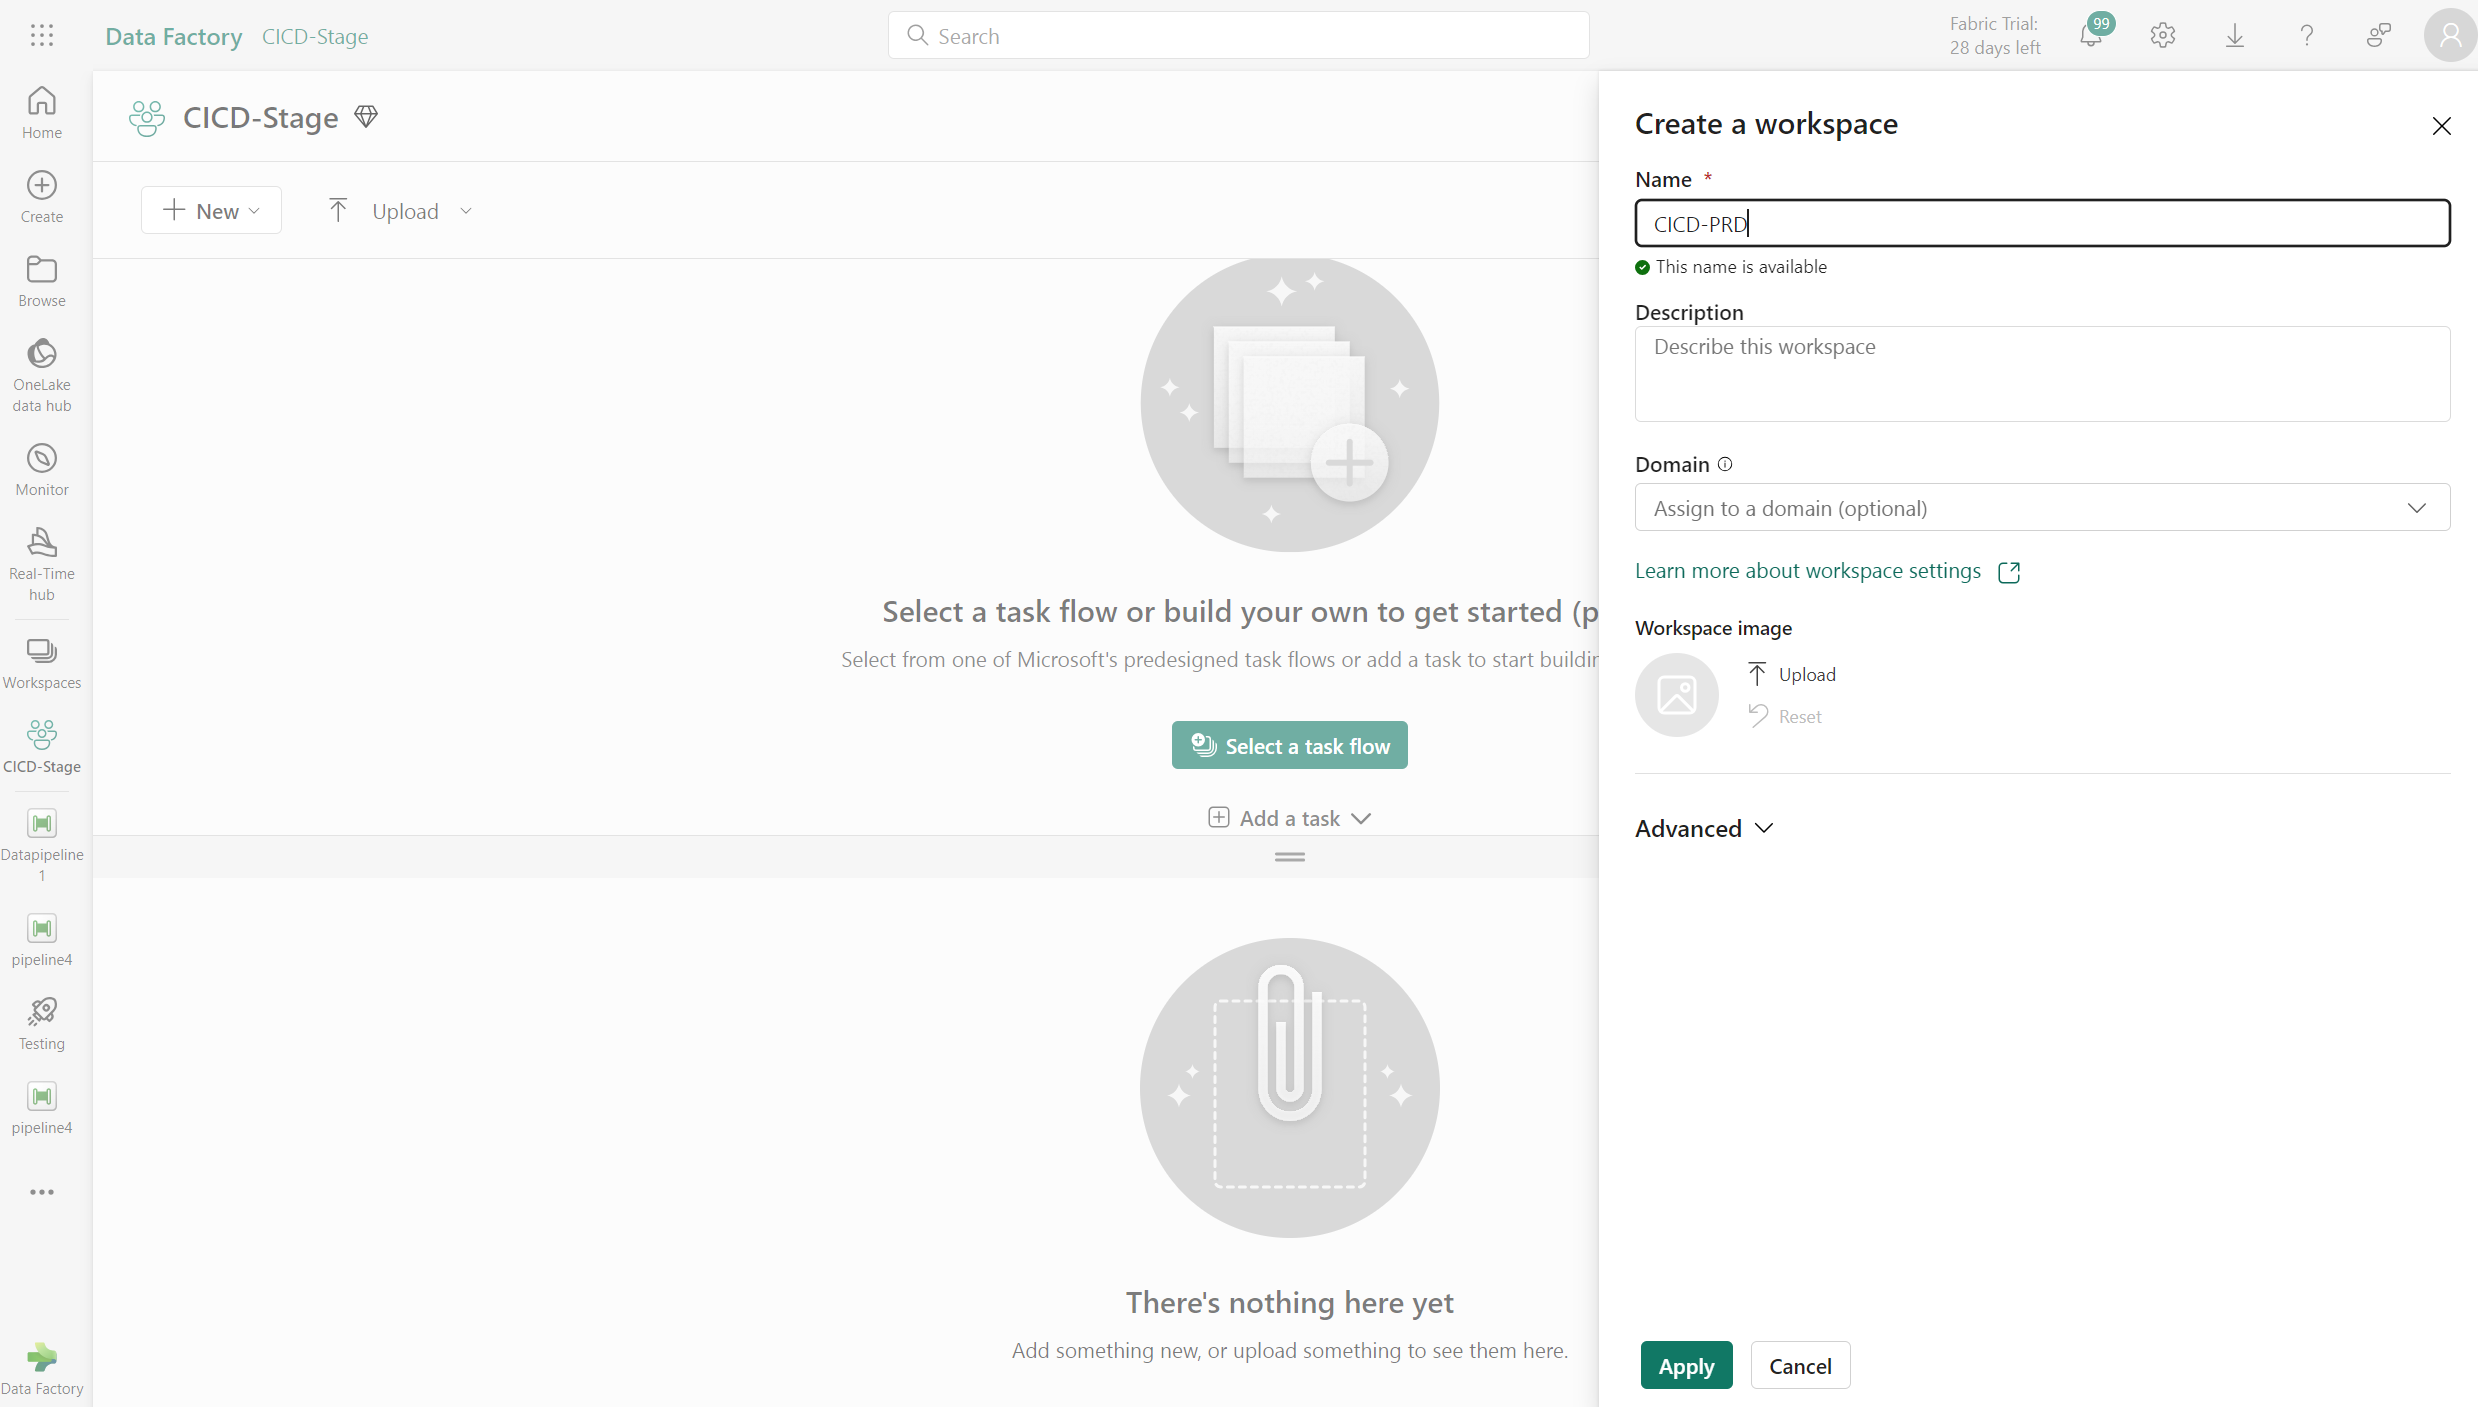This screenshot has height=1407, width=2478.
Task: Click the CICD-Stage breadcrumb
Action: click(315, 36)
